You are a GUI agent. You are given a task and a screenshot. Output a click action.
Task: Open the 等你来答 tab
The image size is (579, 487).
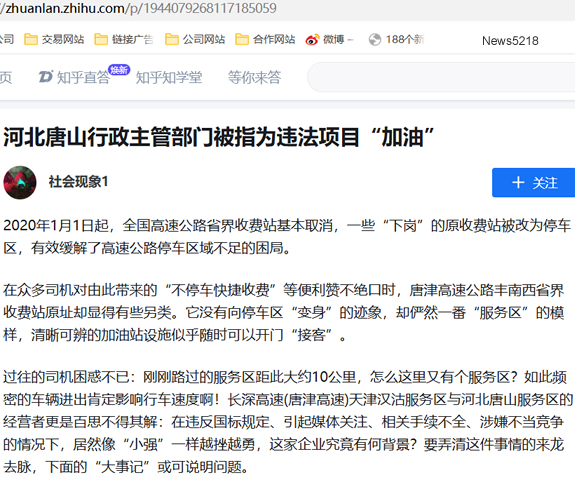(254, 78)
